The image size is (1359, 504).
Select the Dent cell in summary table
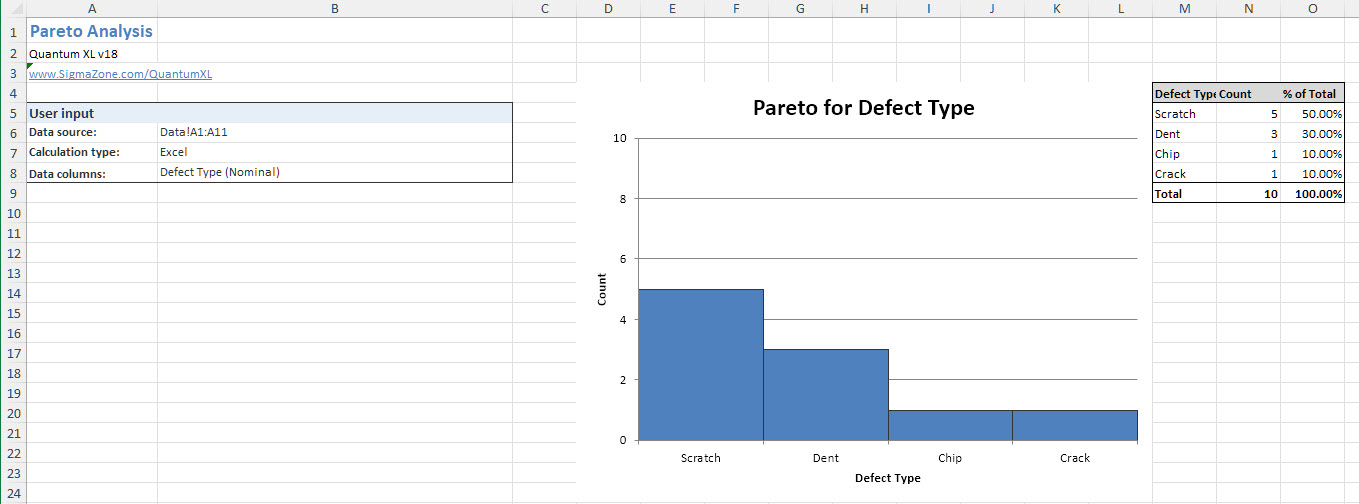1184,133
